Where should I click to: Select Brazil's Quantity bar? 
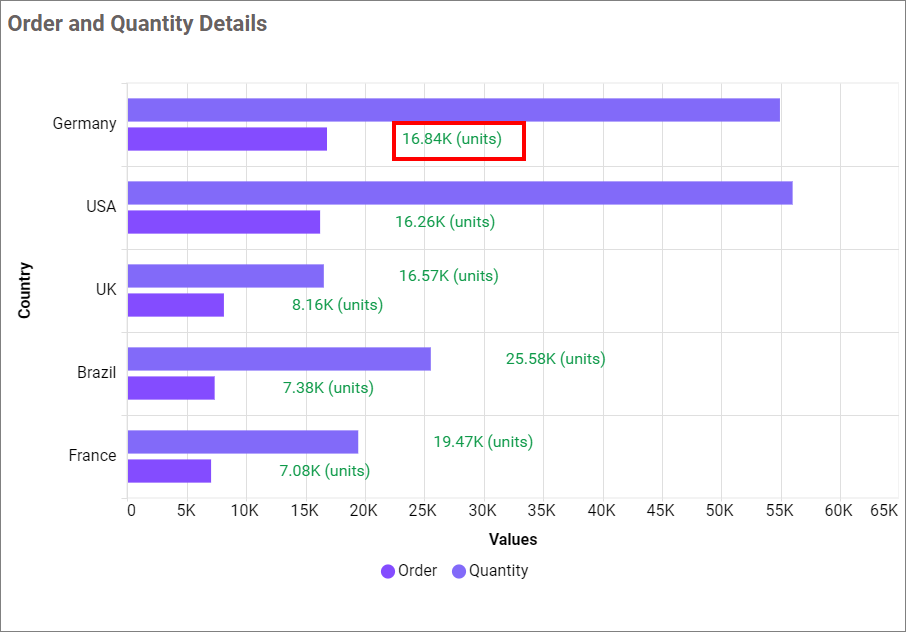279,359
